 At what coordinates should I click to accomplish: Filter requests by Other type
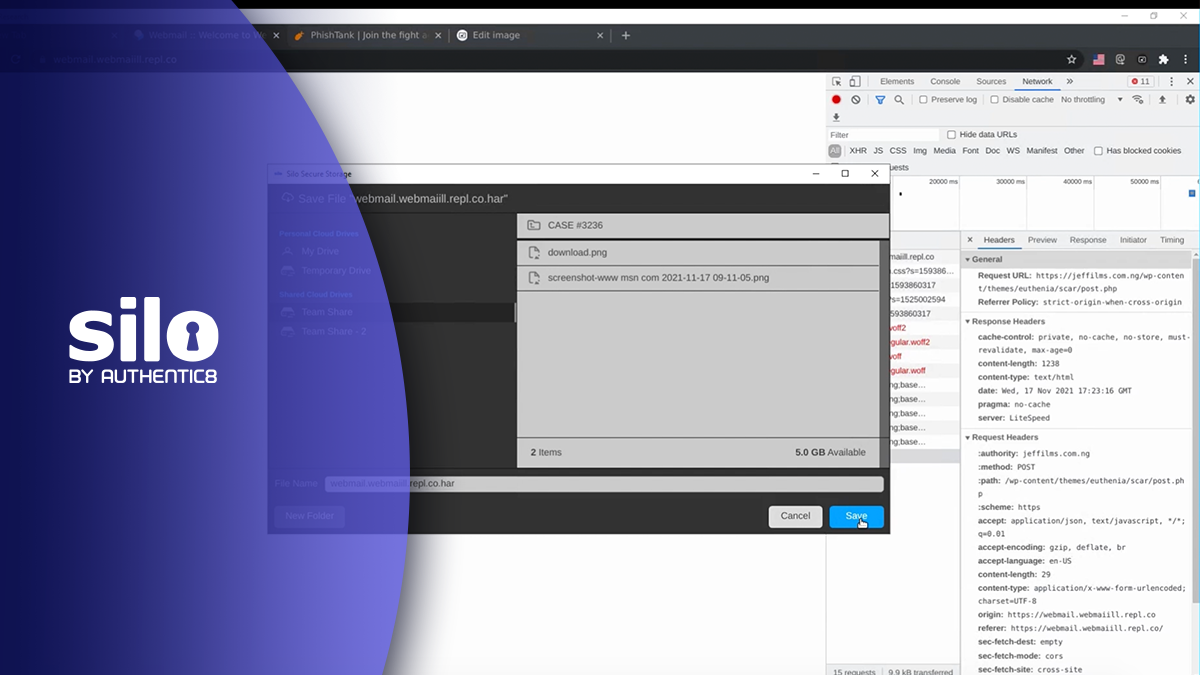tap(1074, 151)
